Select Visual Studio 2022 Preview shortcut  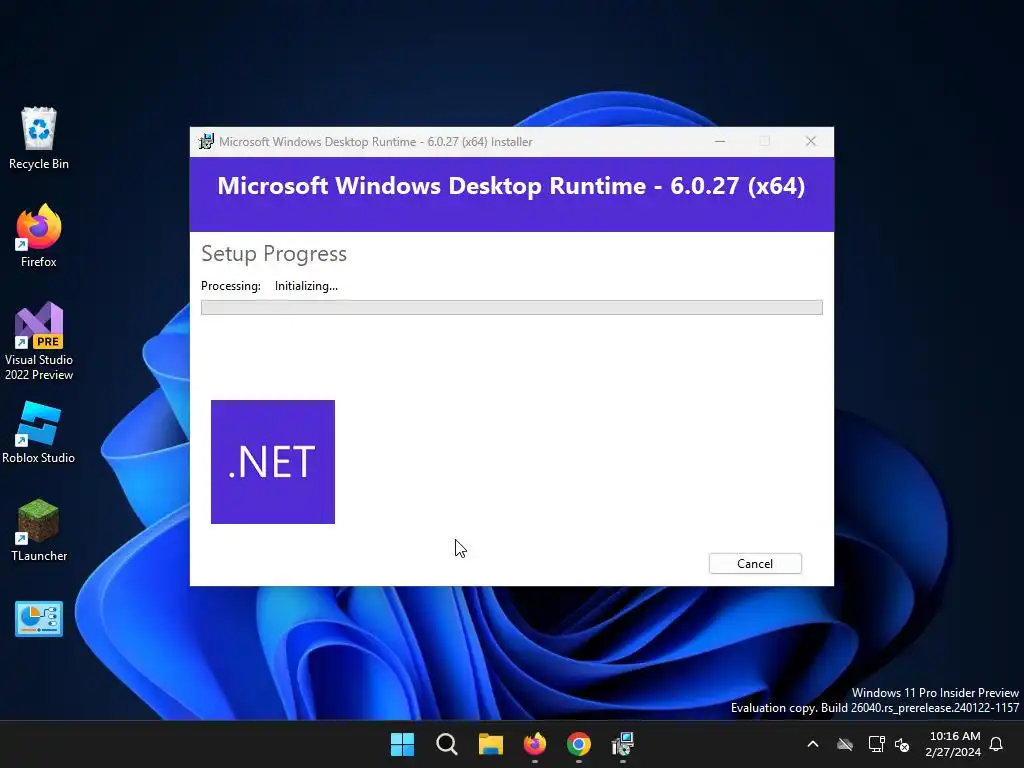click(39, 342)
